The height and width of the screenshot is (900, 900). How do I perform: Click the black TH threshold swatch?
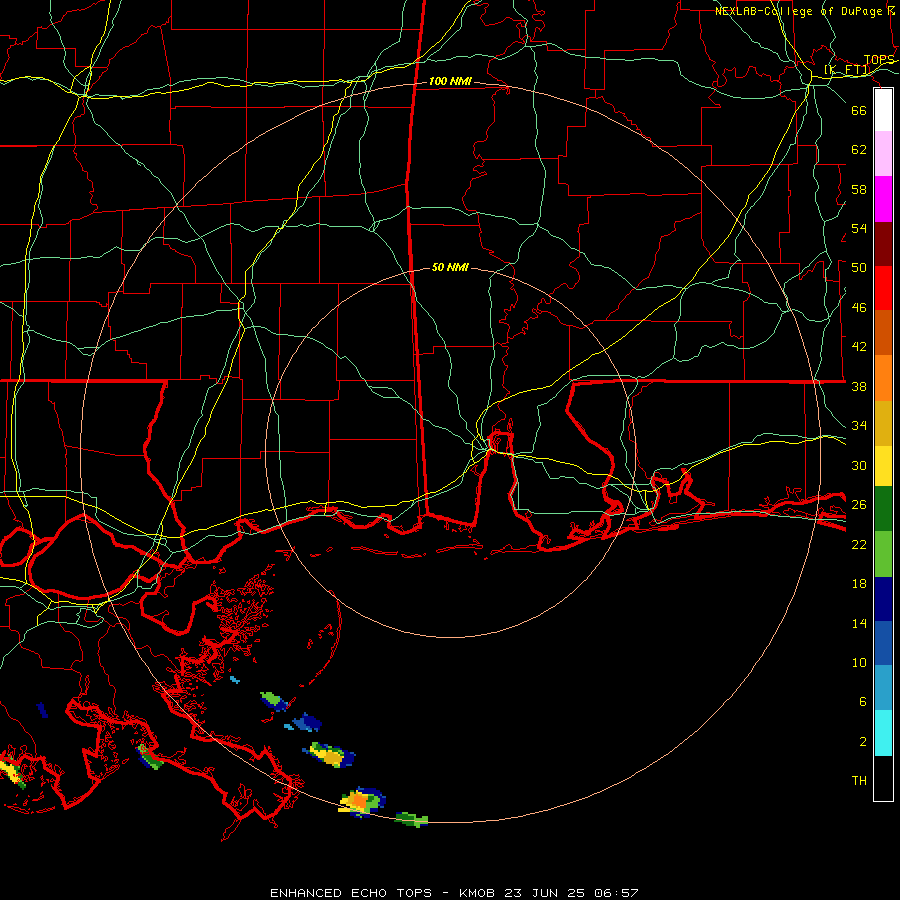pos(883,778)
